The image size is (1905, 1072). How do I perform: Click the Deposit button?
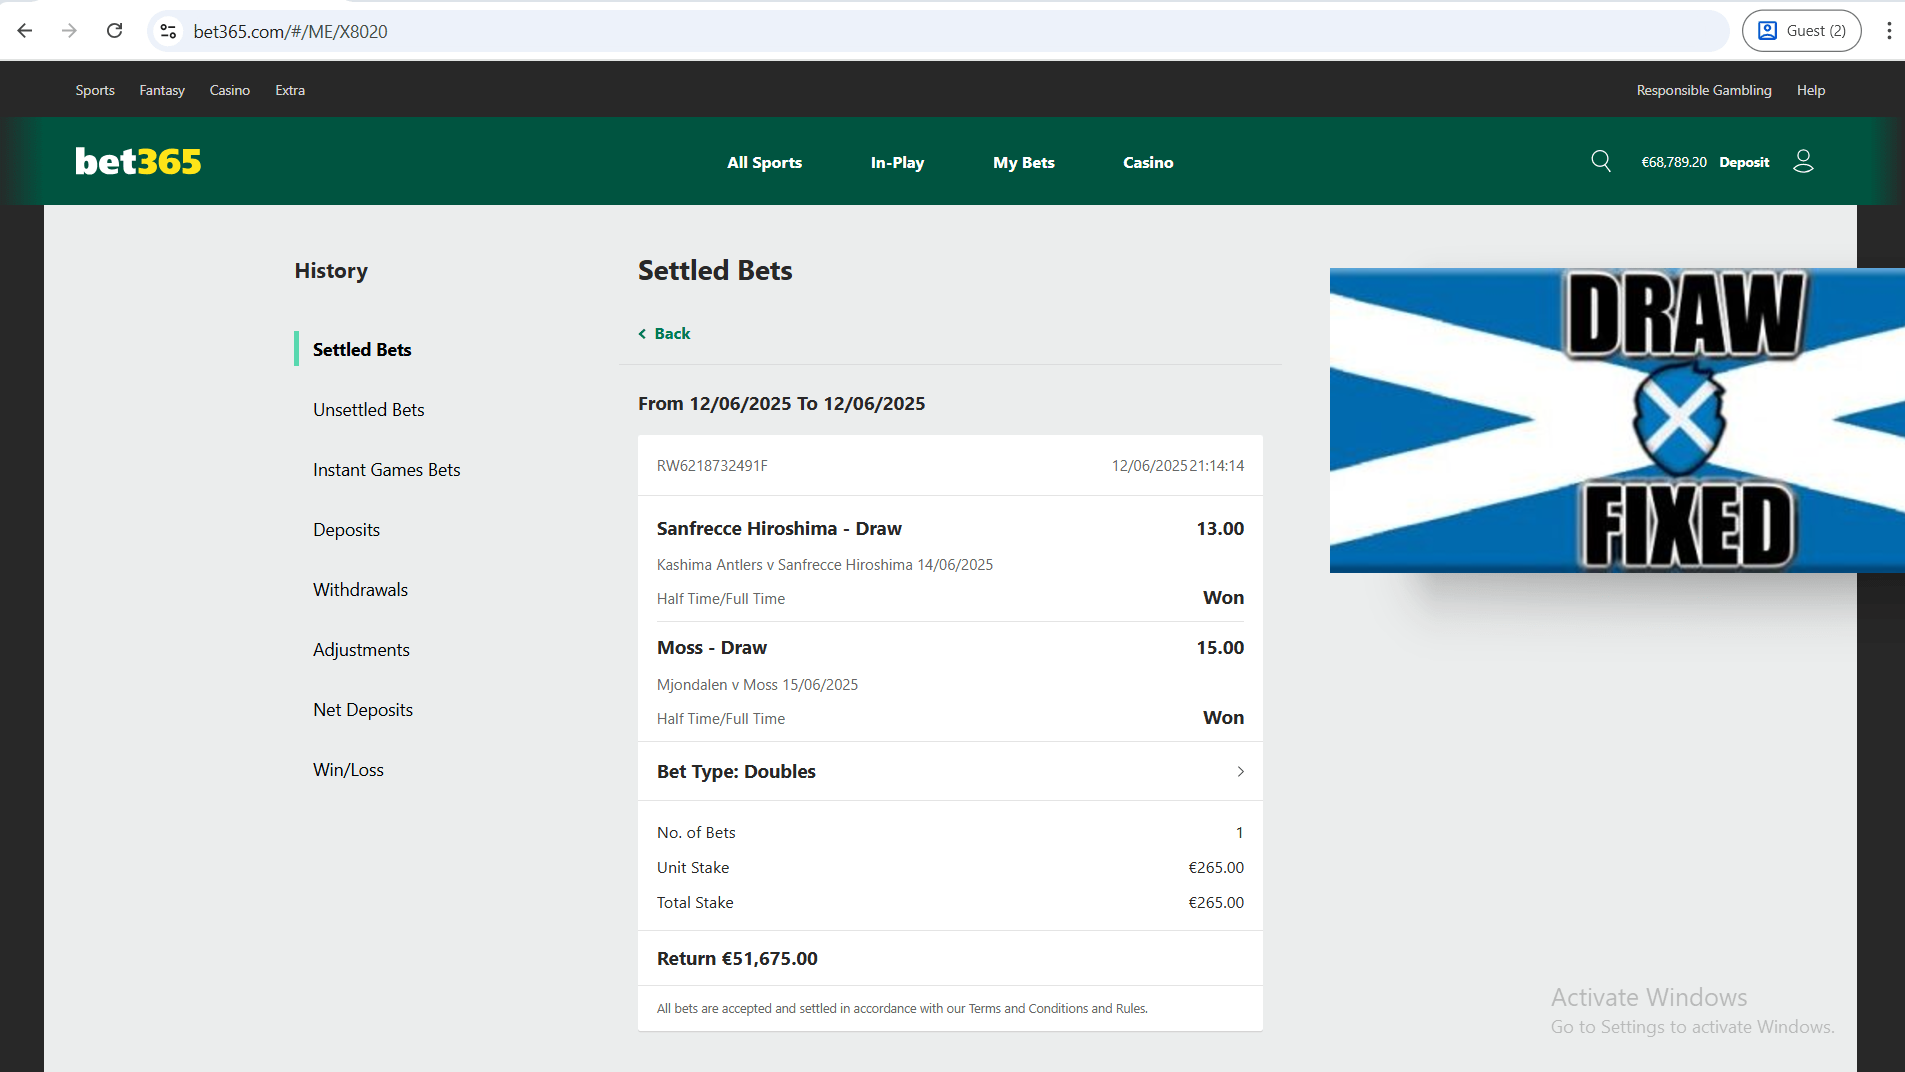pyautogui.click(x=1744, y=162)
